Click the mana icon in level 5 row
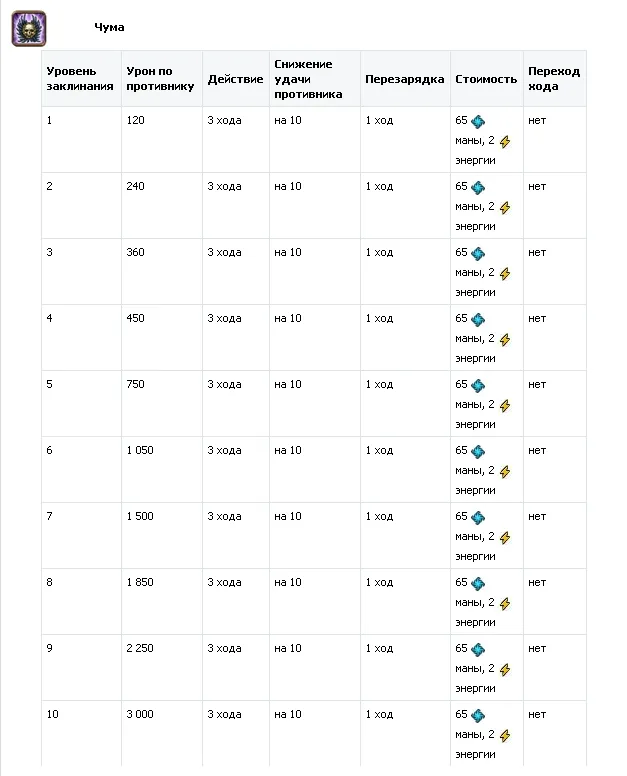 click(x=478, y=385)
